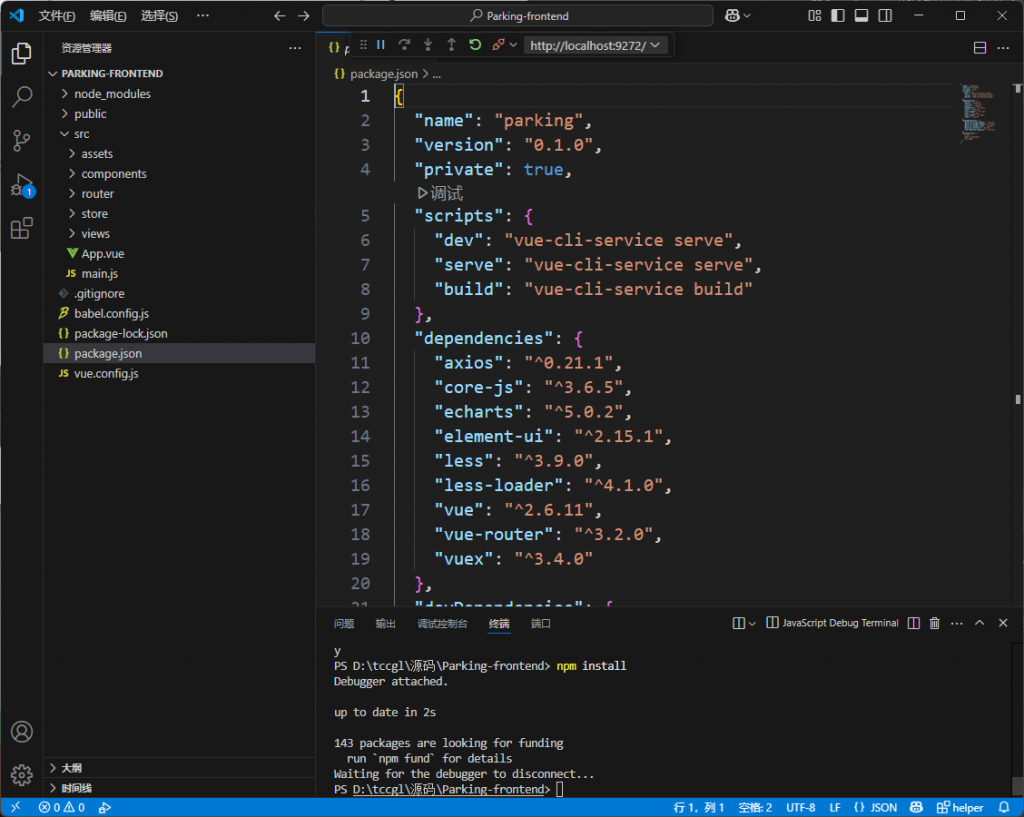The height and width of the screenshot is (817, 1024).
Task: Grab the debug toolbar drag handle
Action: pos(363,45)
